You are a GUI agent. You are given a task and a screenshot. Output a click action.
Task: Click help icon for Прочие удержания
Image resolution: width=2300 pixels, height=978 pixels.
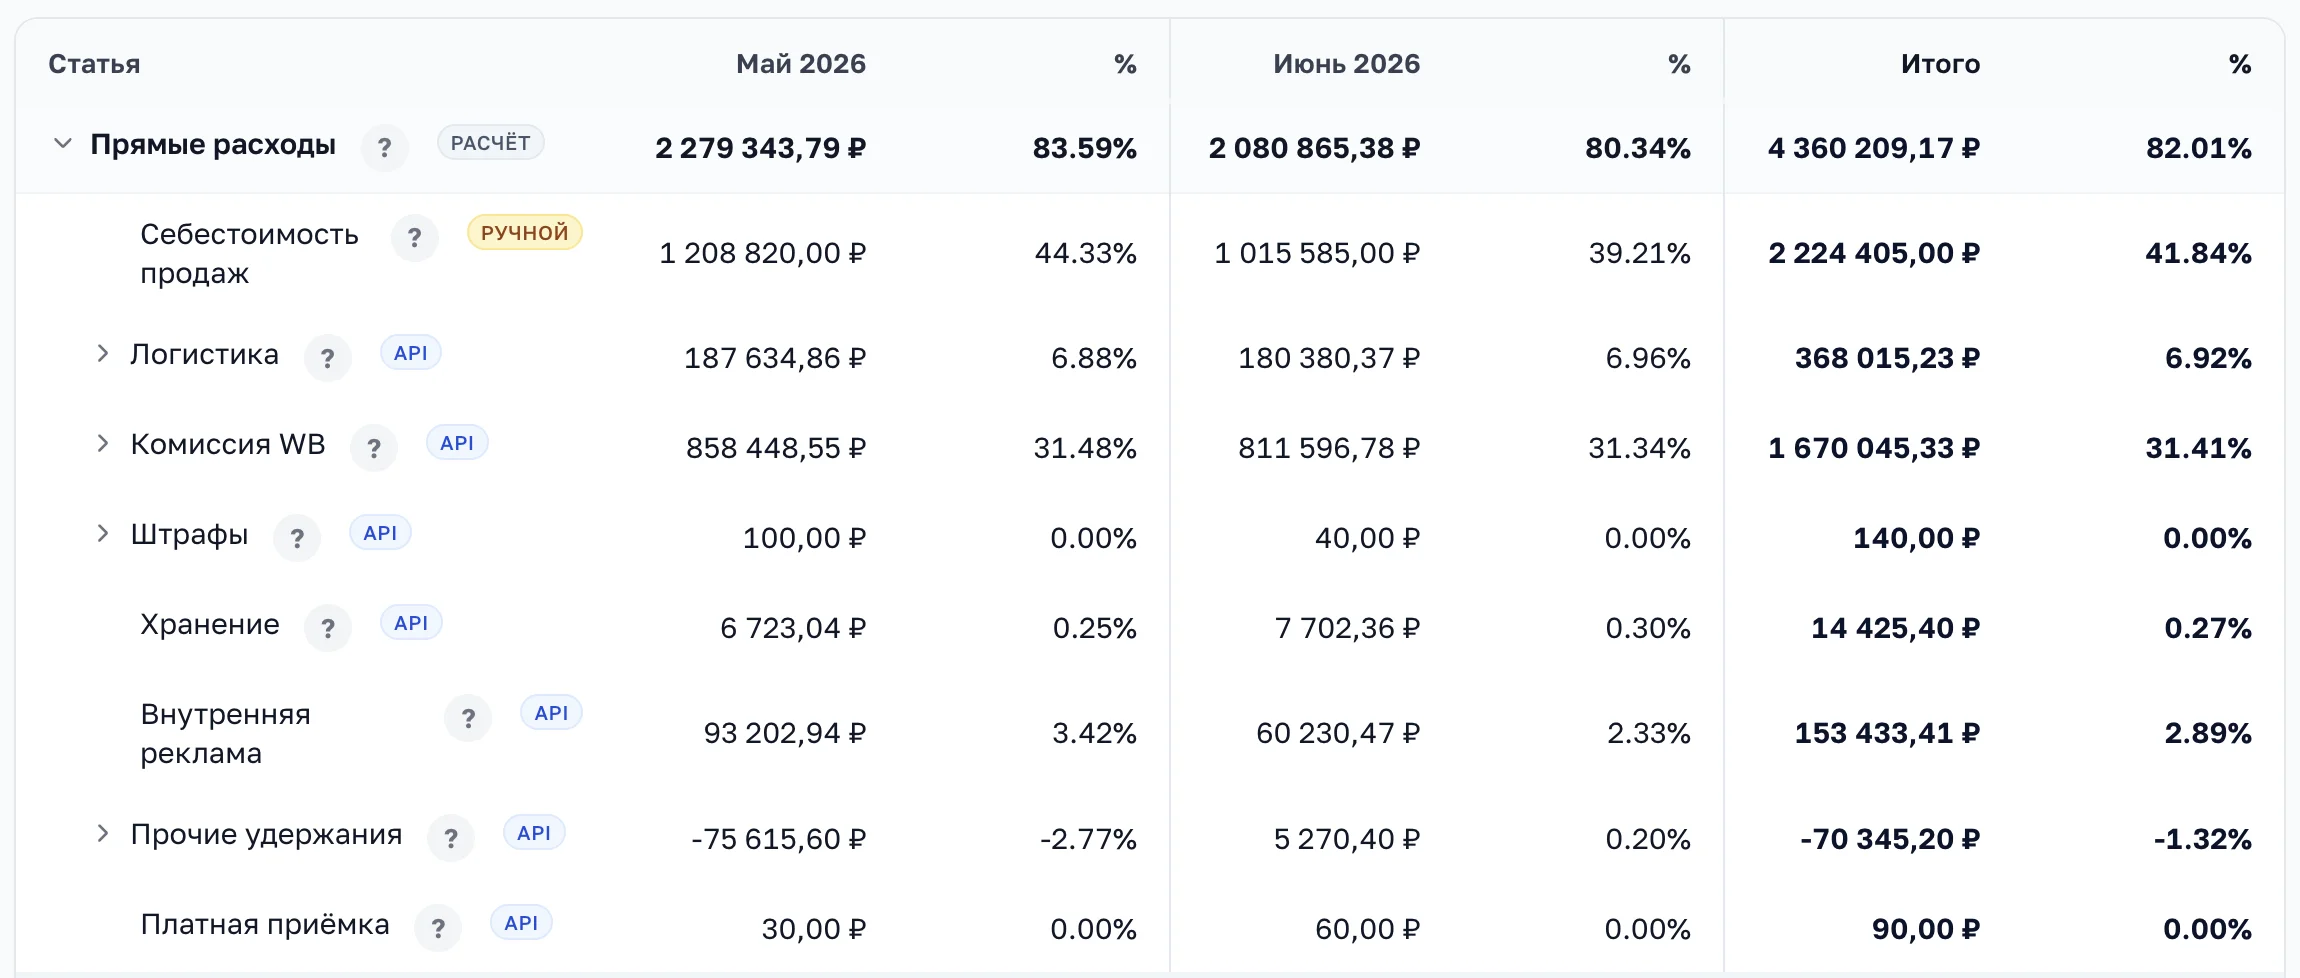click(450, 838)
